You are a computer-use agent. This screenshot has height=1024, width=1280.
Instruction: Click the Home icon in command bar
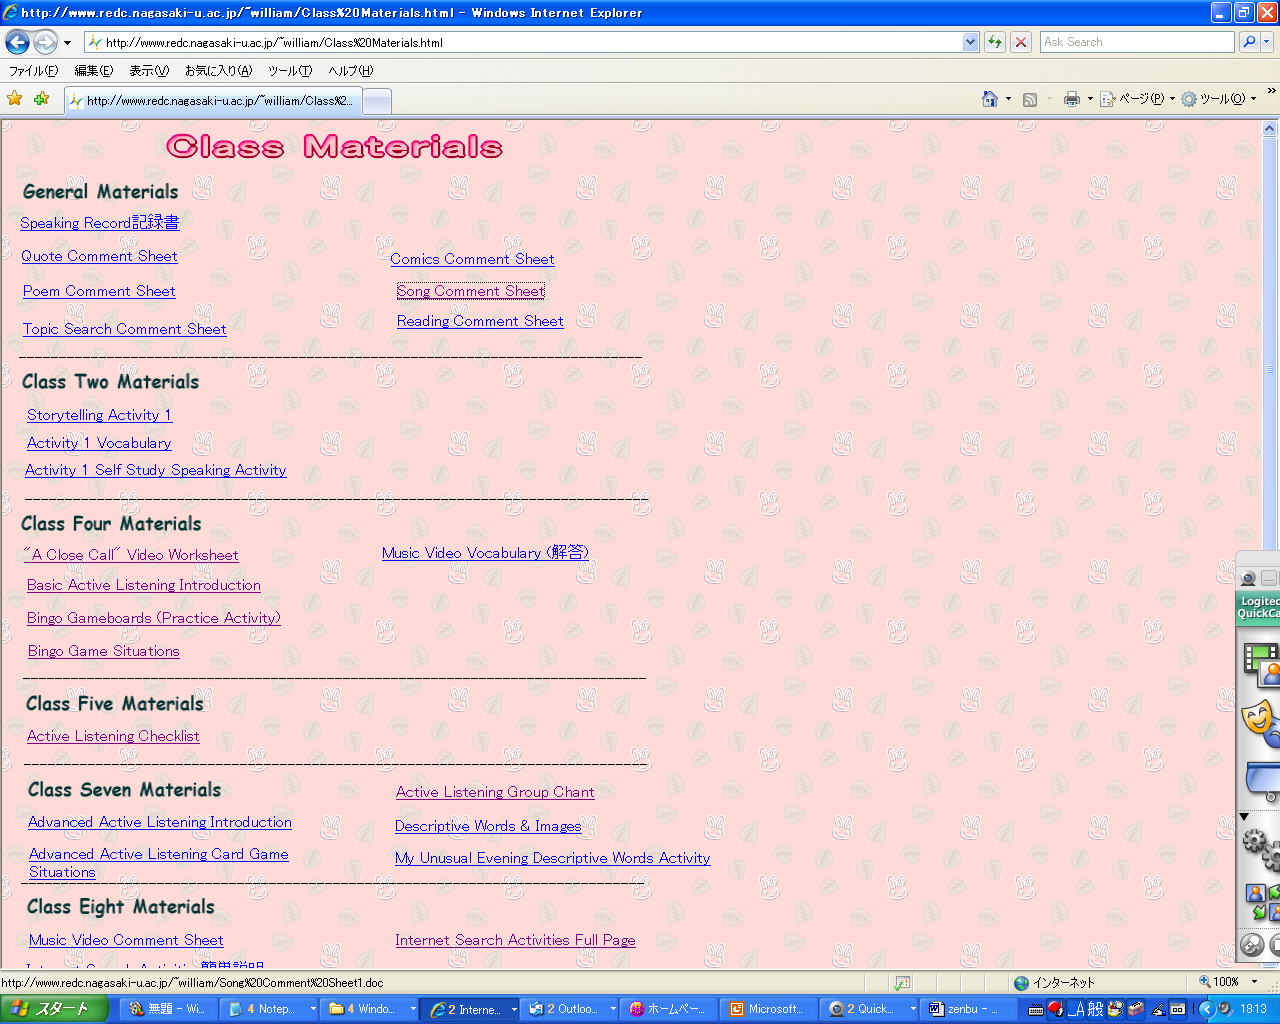coord(990,99)
